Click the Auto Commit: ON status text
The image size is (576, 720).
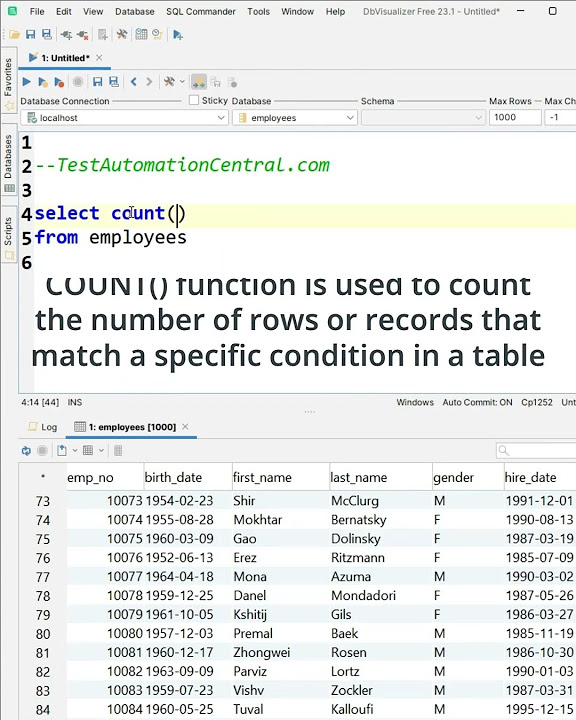477,402
